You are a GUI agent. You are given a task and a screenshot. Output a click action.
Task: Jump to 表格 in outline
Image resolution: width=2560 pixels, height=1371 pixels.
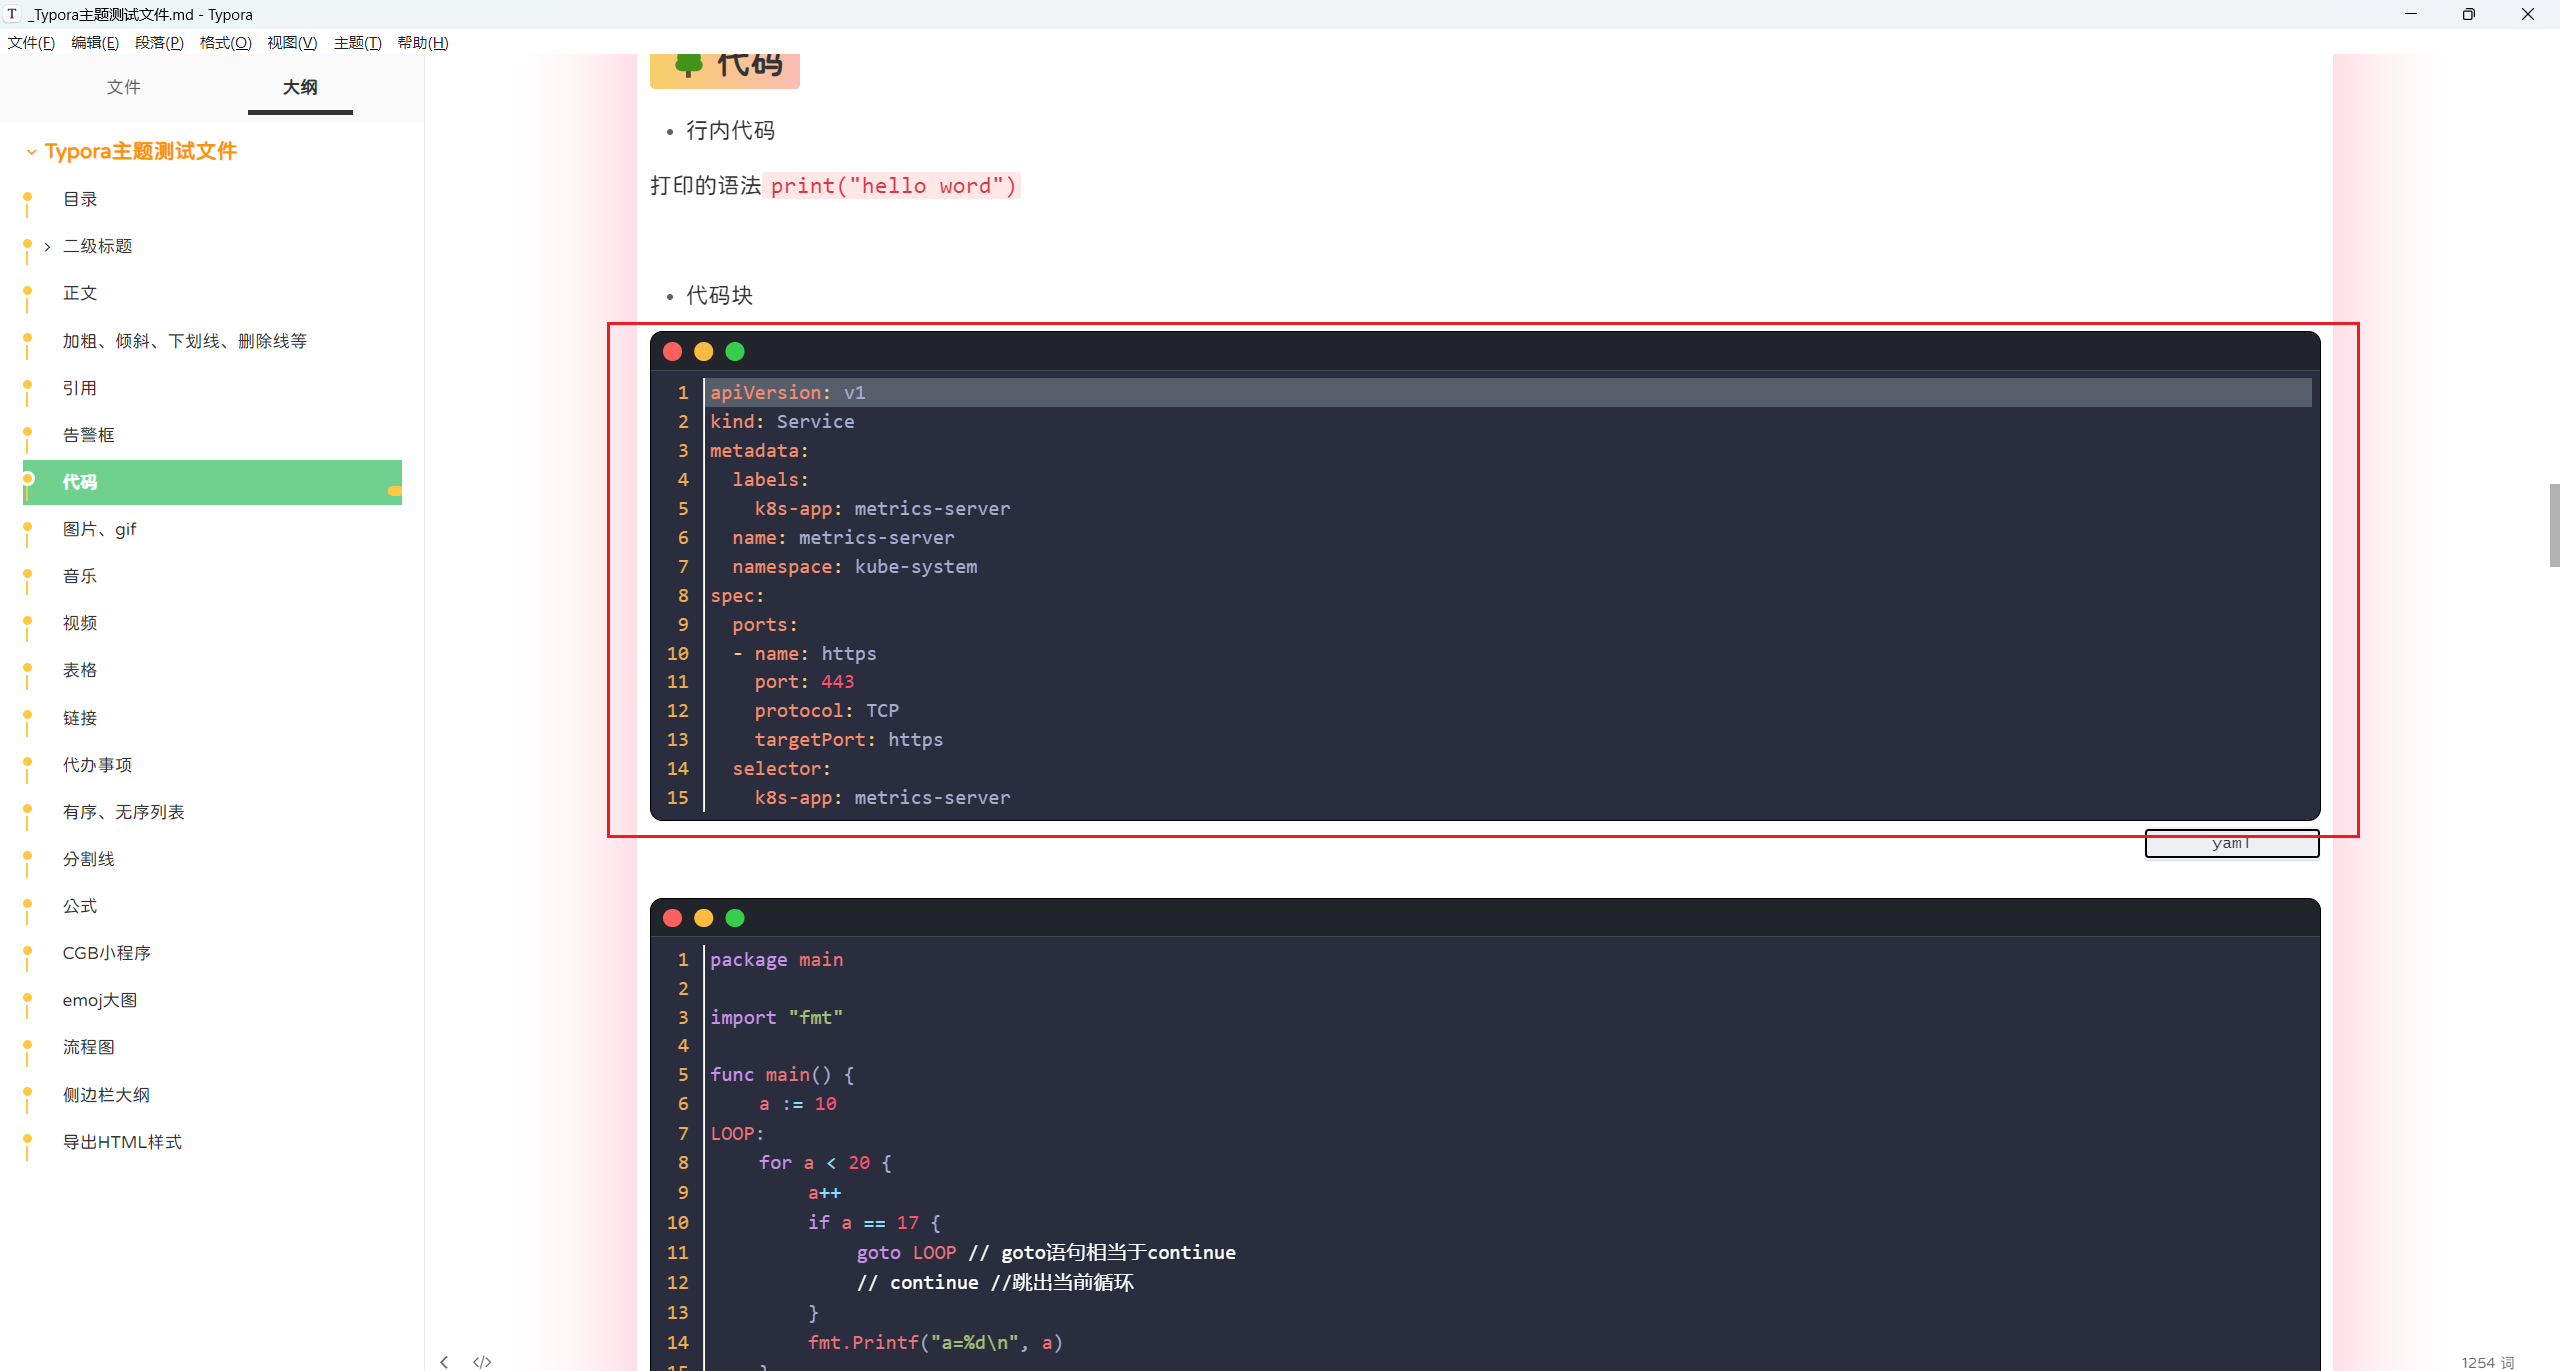[80, 670]
